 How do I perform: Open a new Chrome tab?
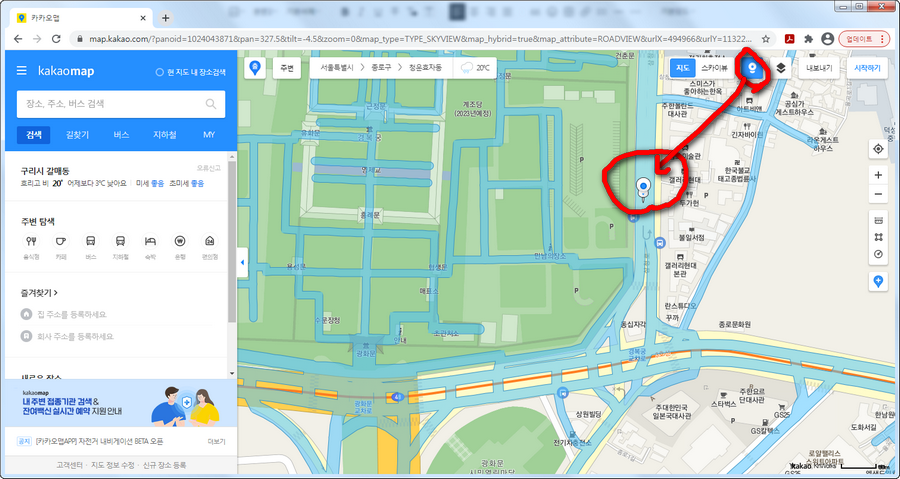[165, 18]
